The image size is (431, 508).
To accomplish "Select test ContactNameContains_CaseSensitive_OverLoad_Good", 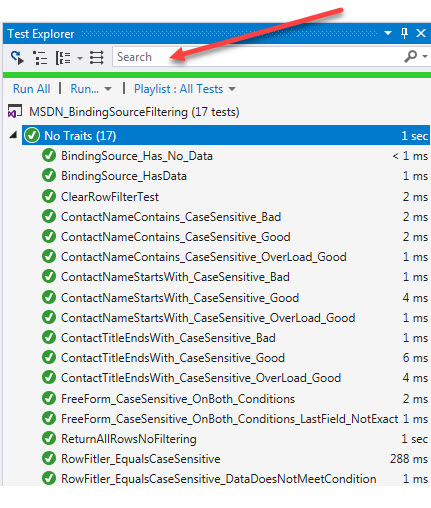I will coord(204,257).
